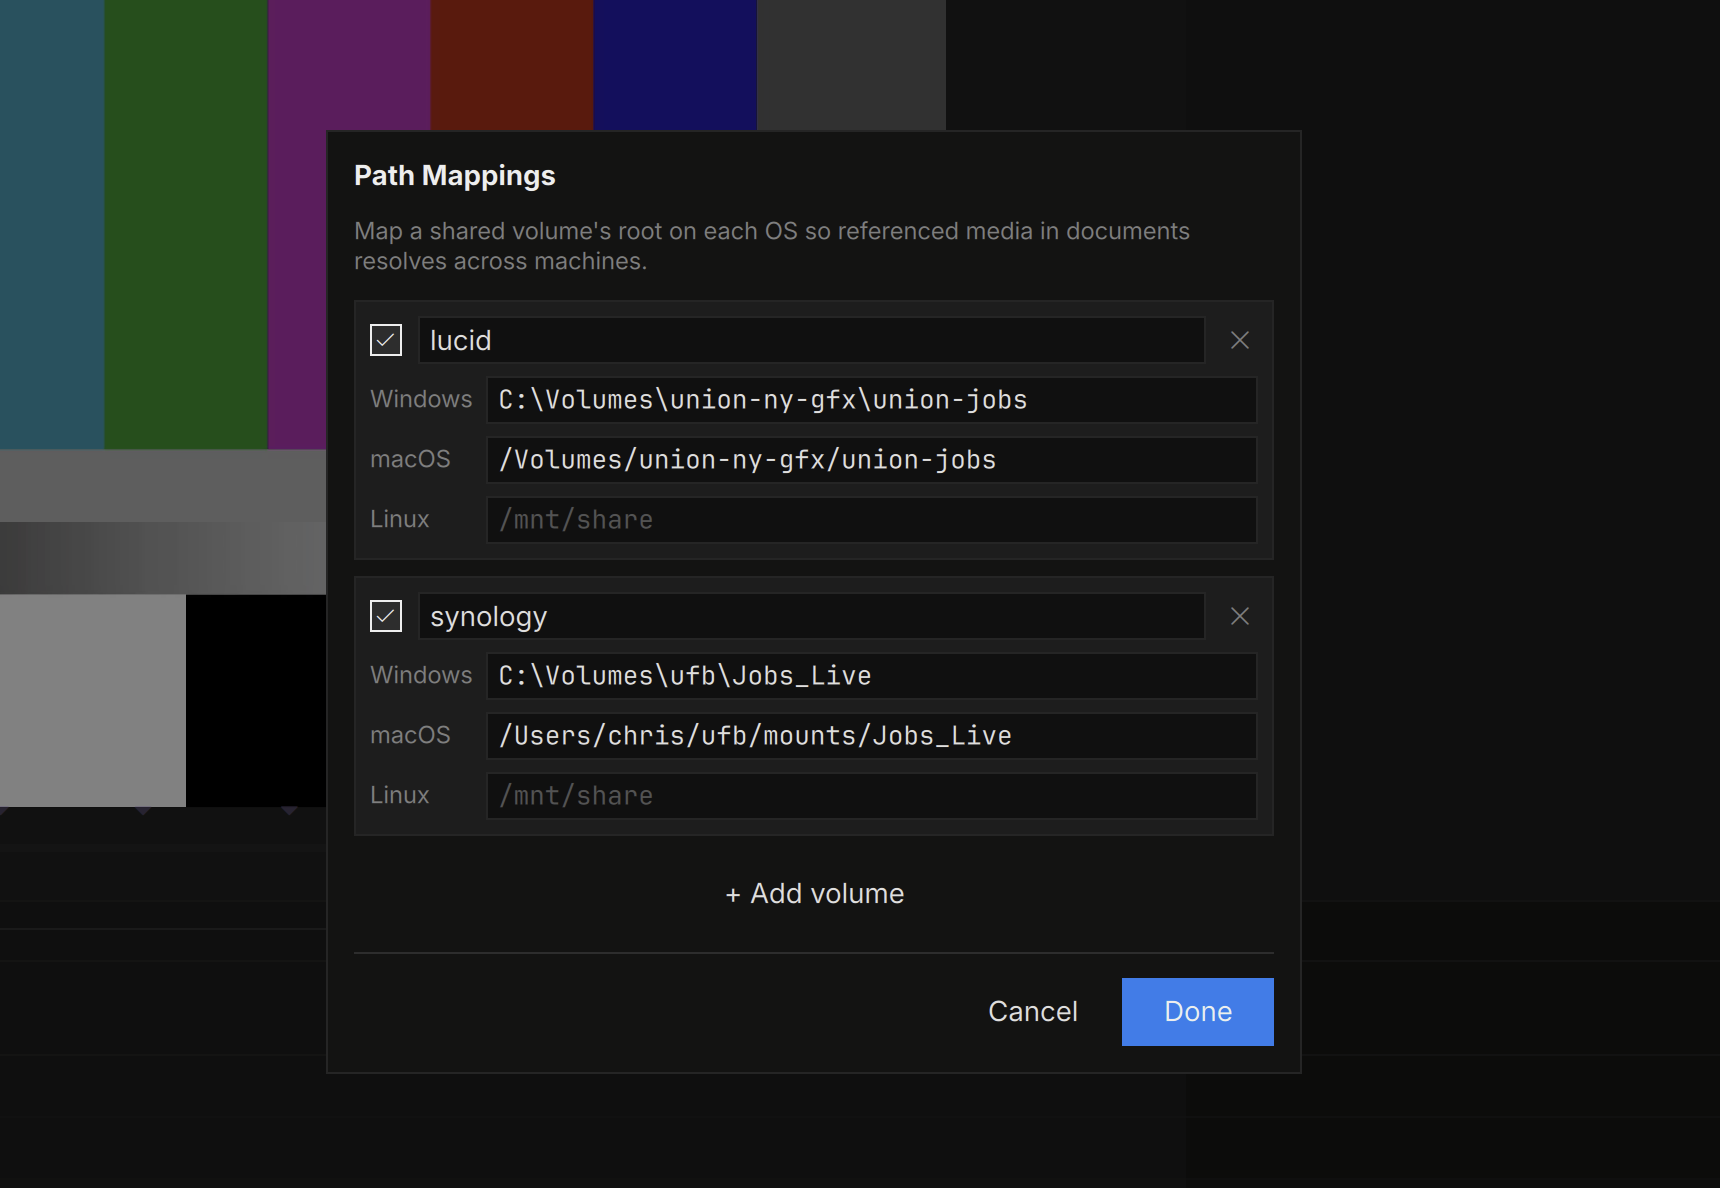The width and height of the screenshot is (1720, 1188).
Task: Cancel the Path Mappings dialog
Action: tap(1033, 1011)
